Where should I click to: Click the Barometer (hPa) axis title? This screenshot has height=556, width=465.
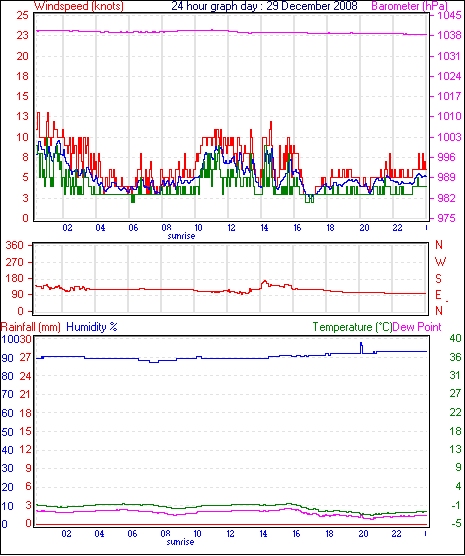pos(409,6)
